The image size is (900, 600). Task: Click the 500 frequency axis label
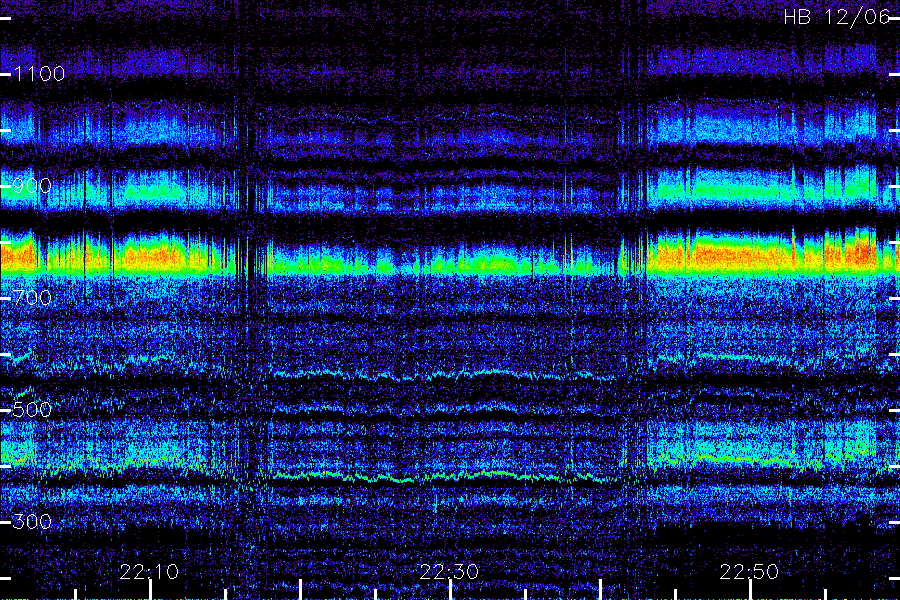point(32,409)
